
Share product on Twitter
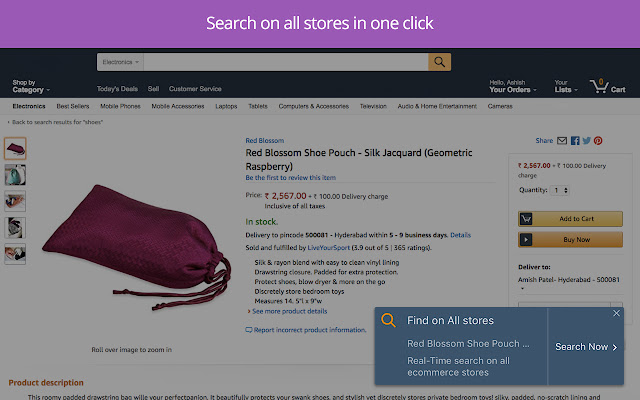coord(586,141)
